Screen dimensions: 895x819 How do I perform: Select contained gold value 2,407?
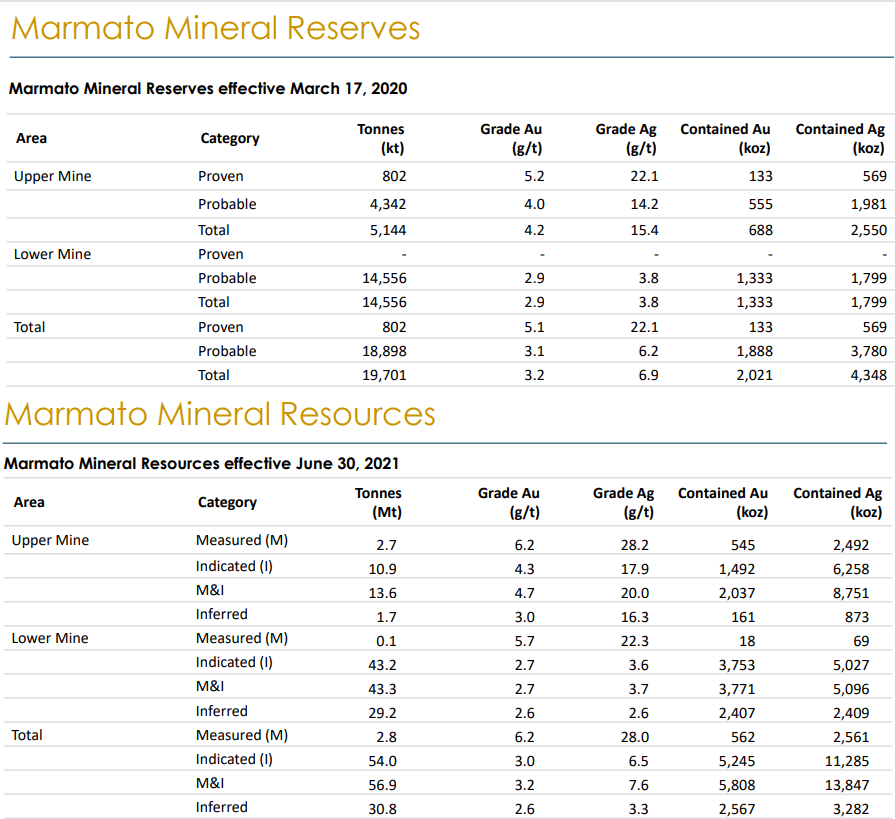click(x=737, y=713)
